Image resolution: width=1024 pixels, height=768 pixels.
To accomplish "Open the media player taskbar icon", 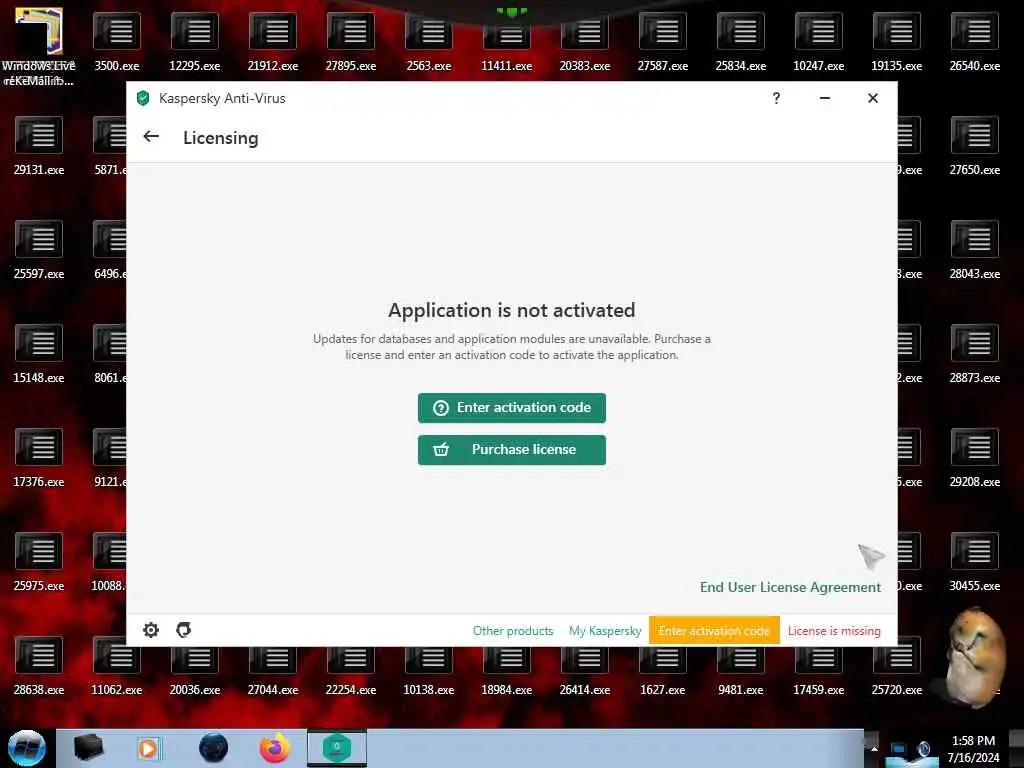I will [148, 748].
